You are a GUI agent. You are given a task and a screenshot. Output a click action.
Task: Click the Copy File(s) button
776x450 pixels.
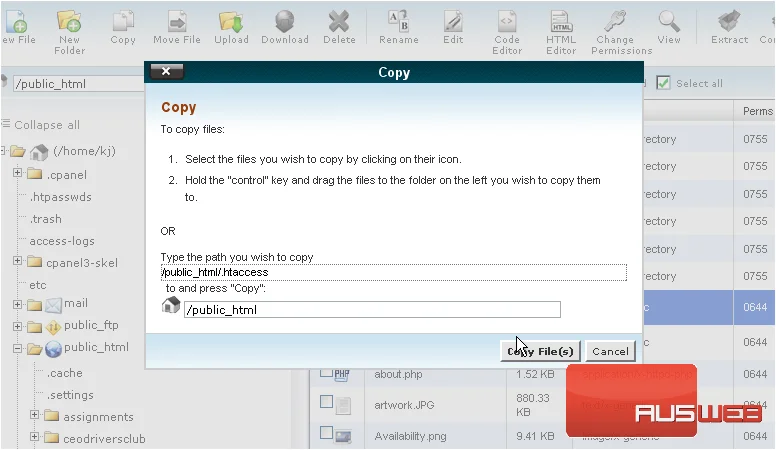pos(540,351)
